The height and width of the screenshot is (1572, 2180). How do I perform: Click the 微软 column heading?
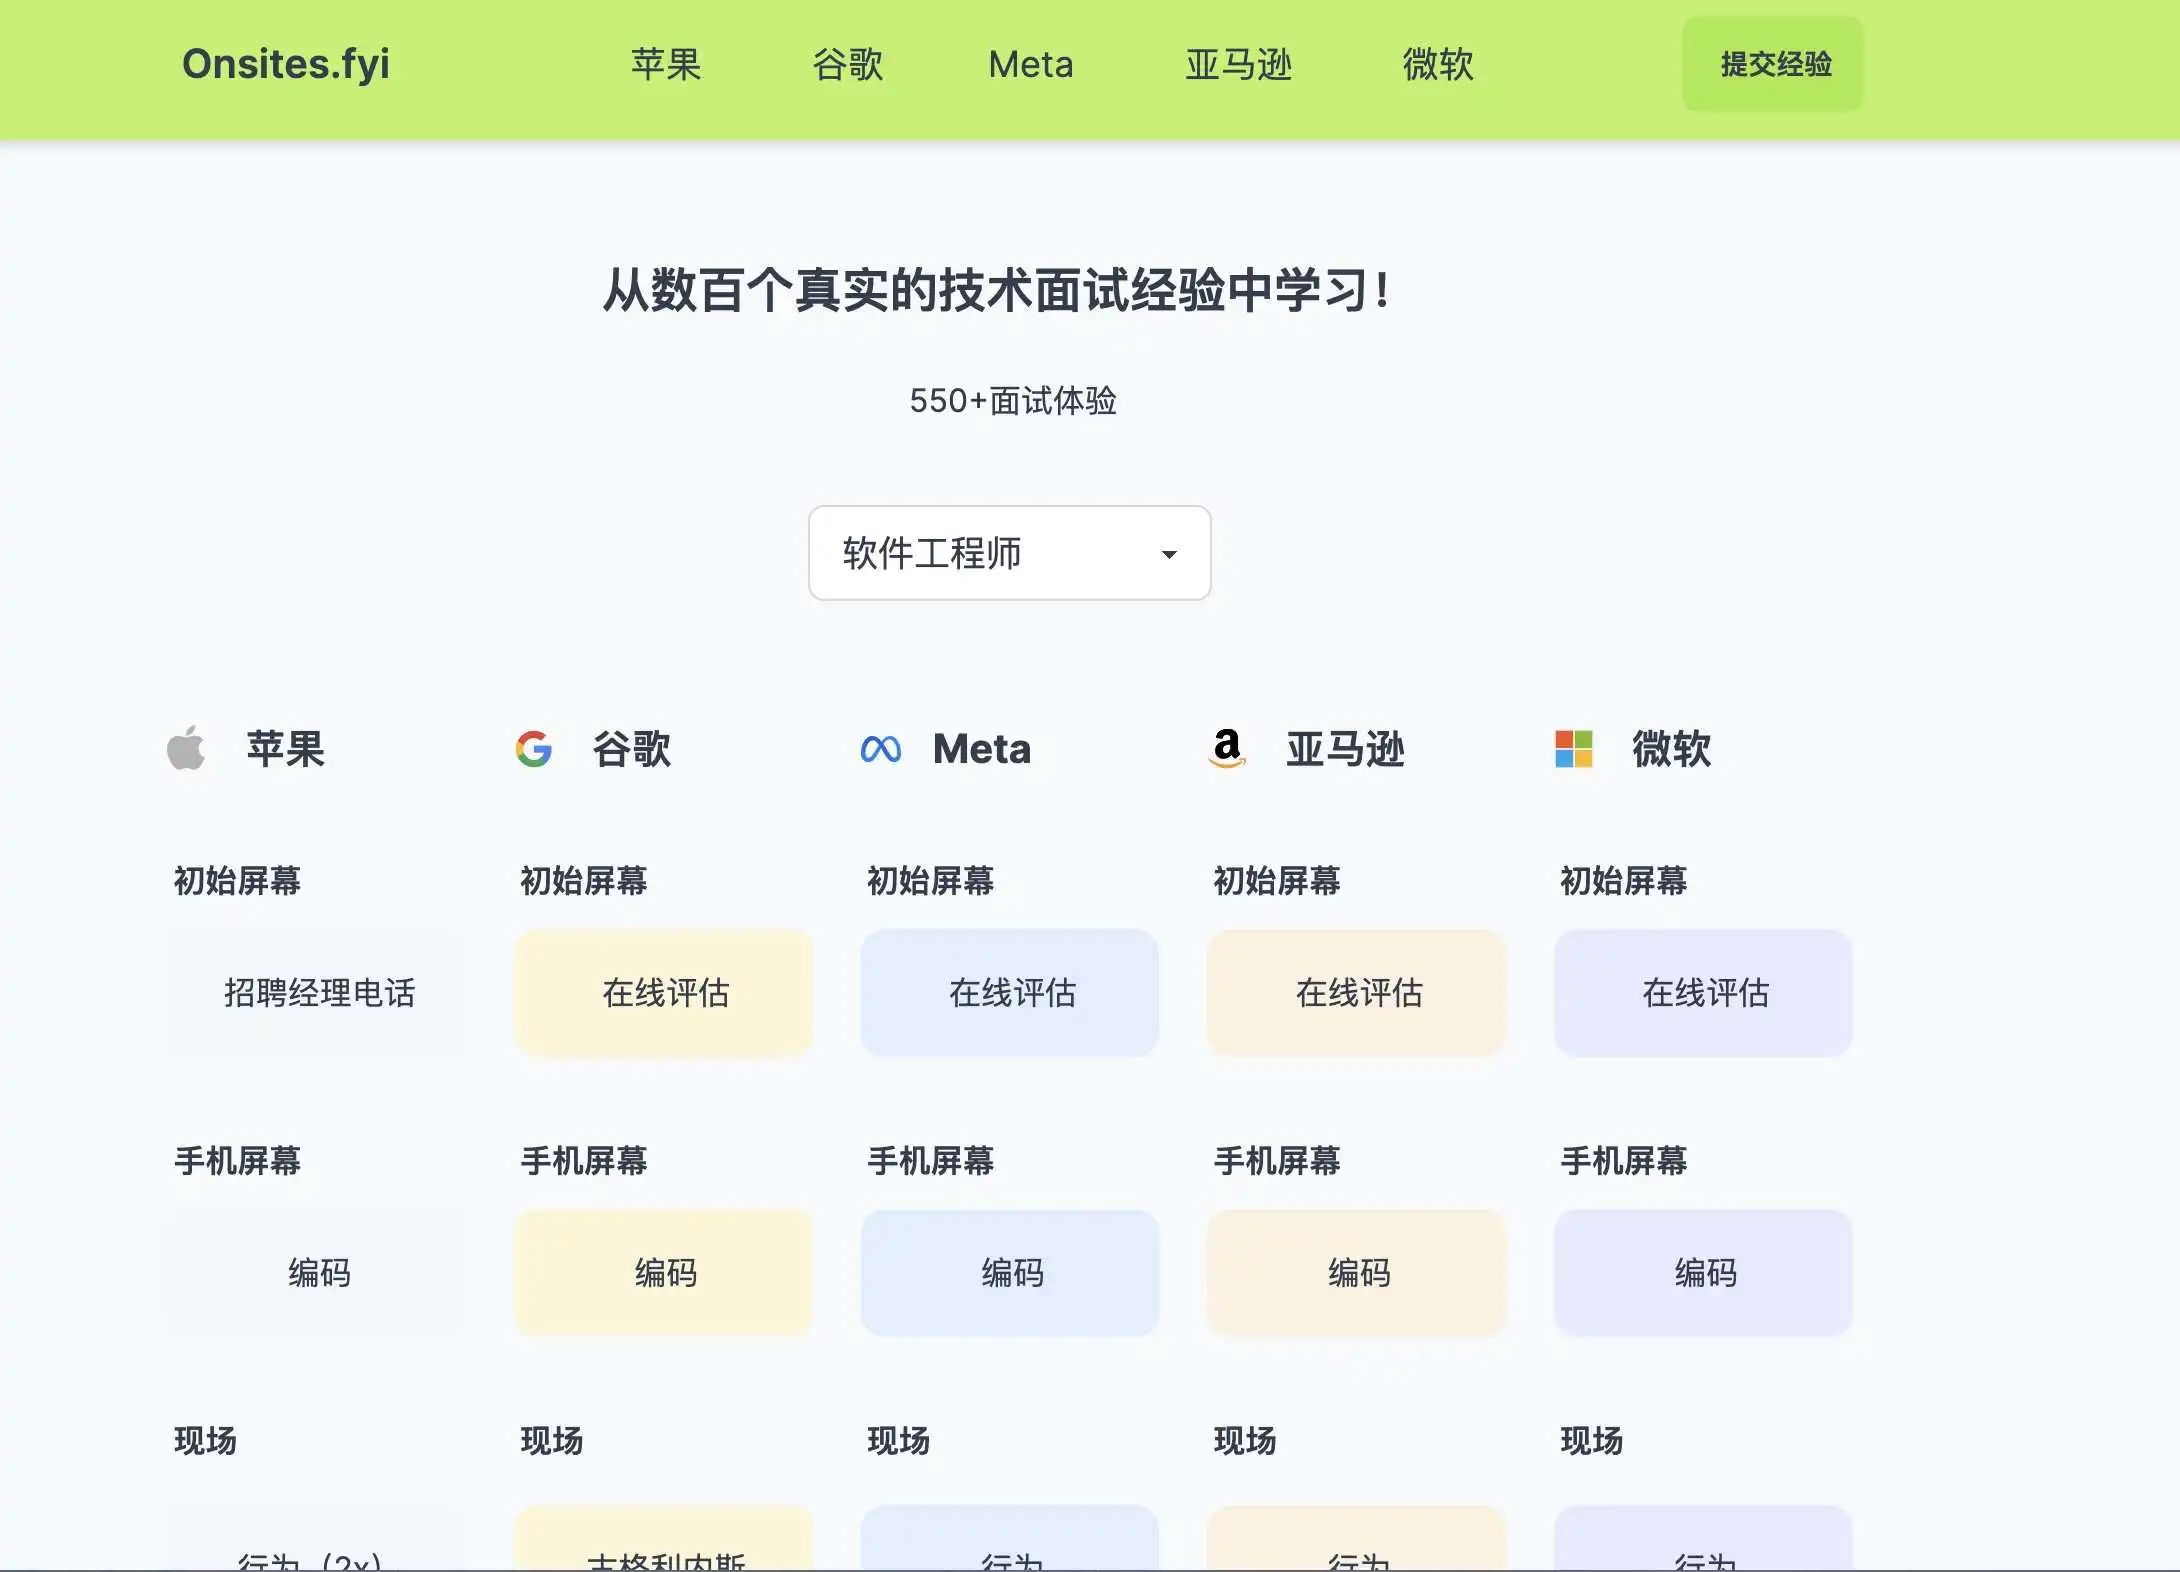click(x=1671, y=749)
